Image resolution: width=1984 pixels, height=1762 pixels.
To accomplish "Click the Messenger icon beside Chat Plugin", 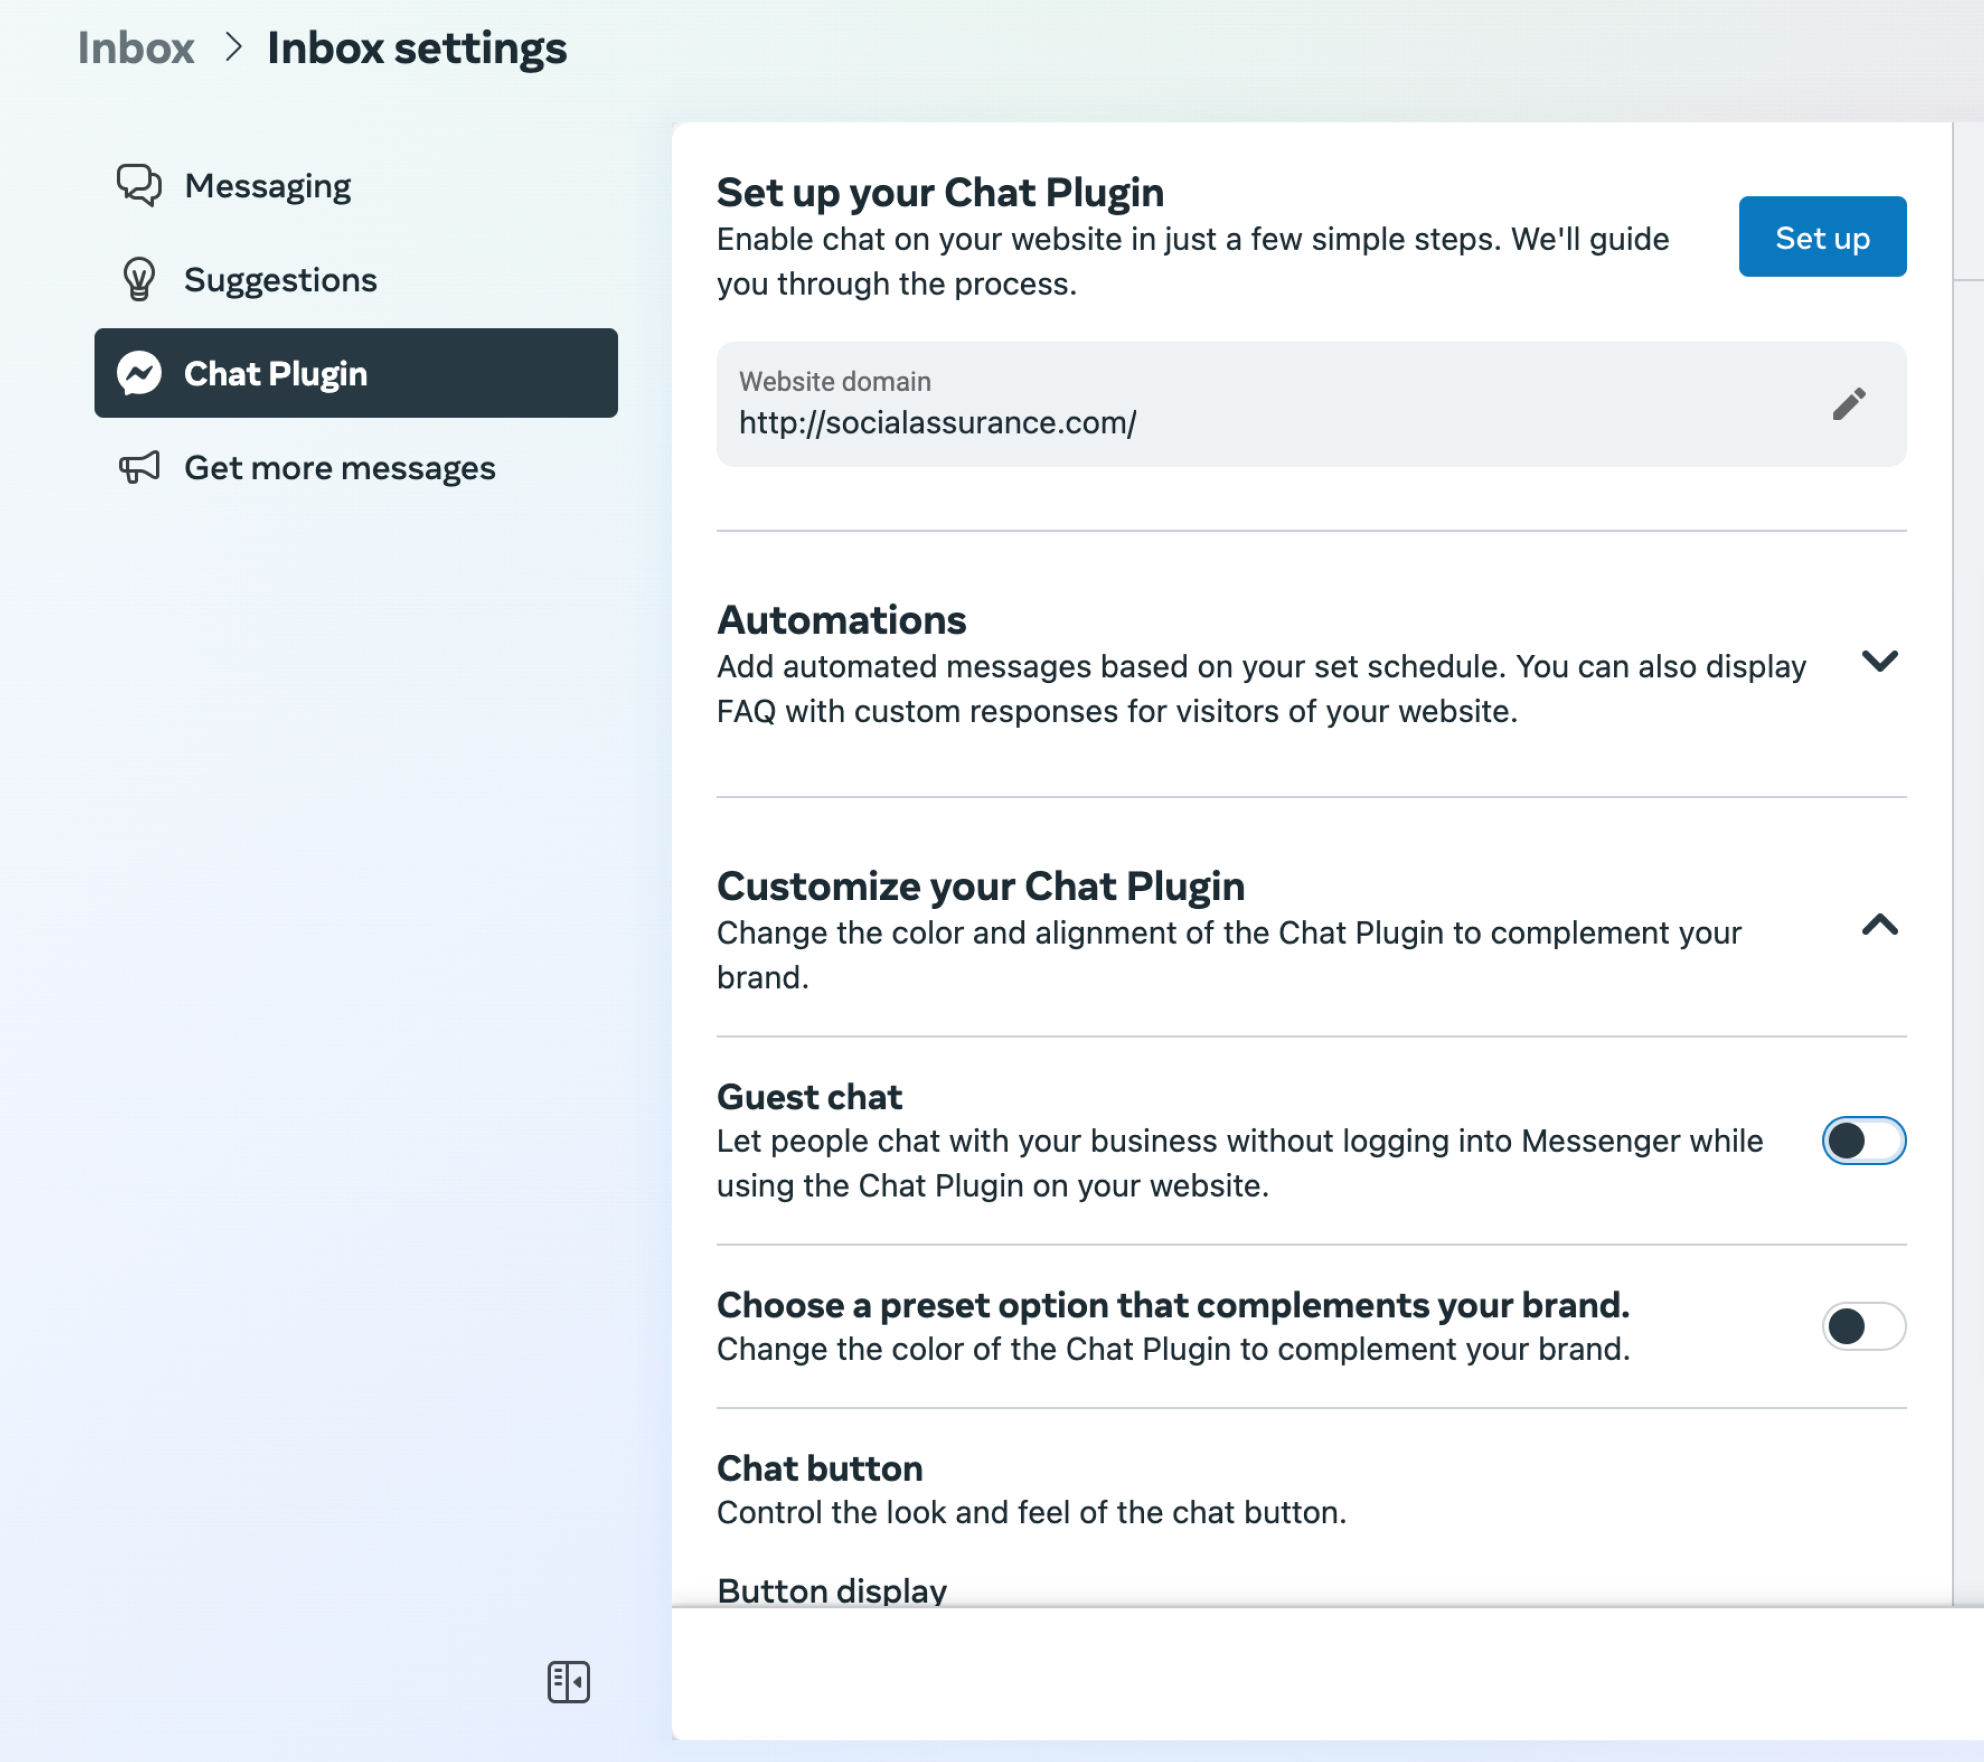I will pos(139,374).
